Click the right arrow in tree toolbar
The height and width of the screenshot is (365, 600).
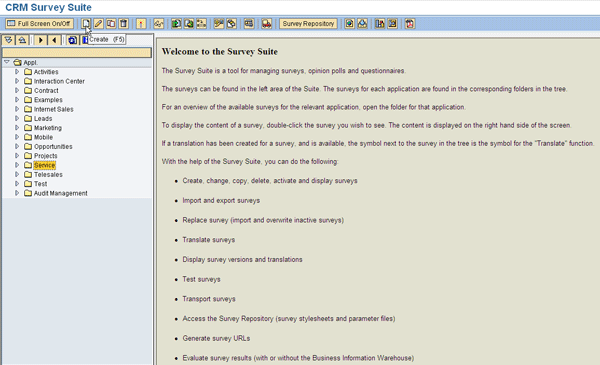pos(41,40)
